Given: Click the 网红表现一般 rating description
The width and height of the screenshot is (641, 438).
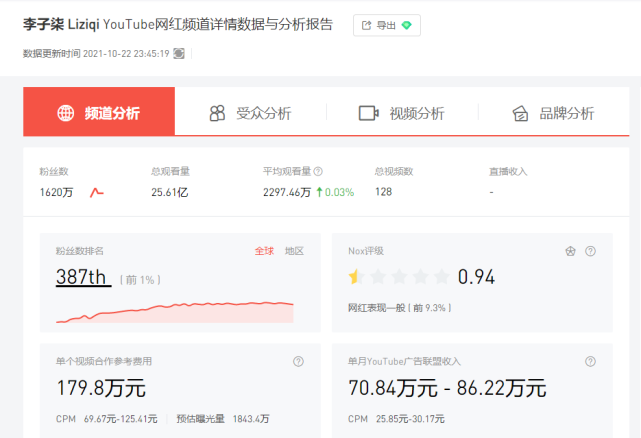Looking at the screenshot, I should click(399, 308).
